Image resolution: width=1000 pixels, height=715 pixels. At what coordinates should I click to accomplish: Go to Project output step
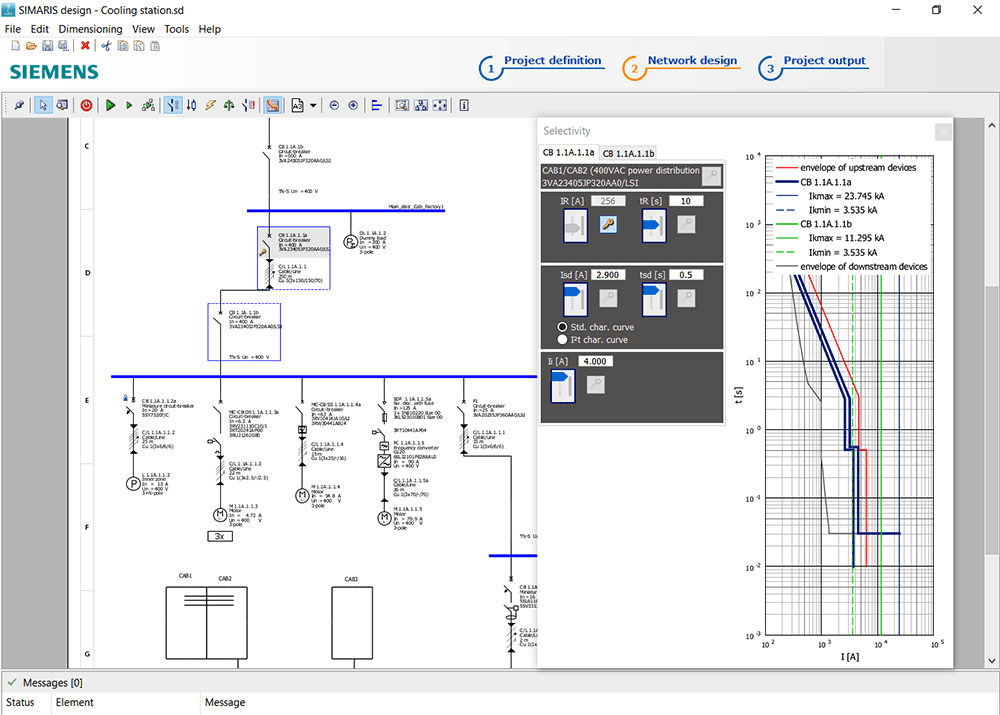click(x=824, y=61)
